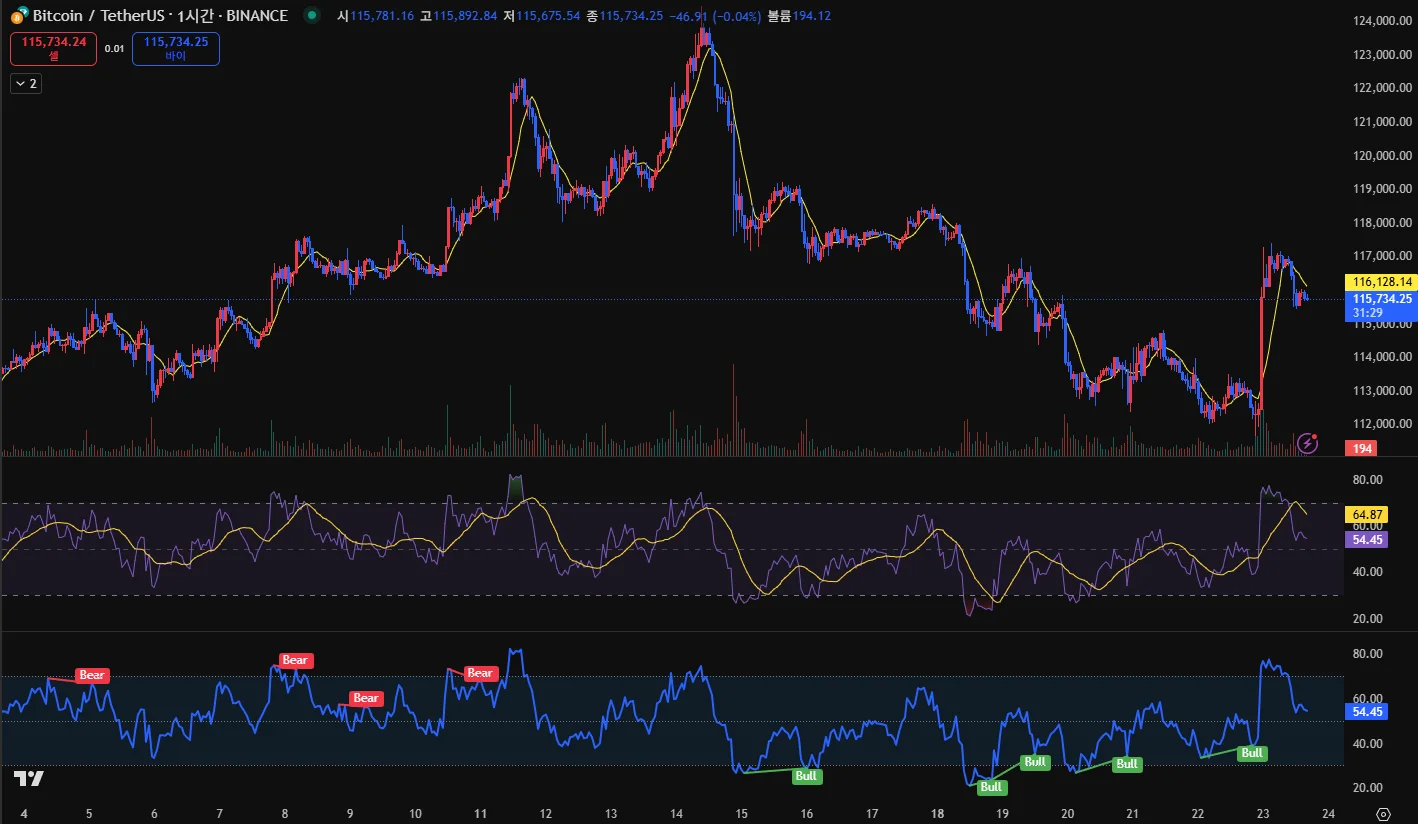The image size is (1418, 824).
Task: Click the Bear label above date 9
Action: tap(366, 698)
